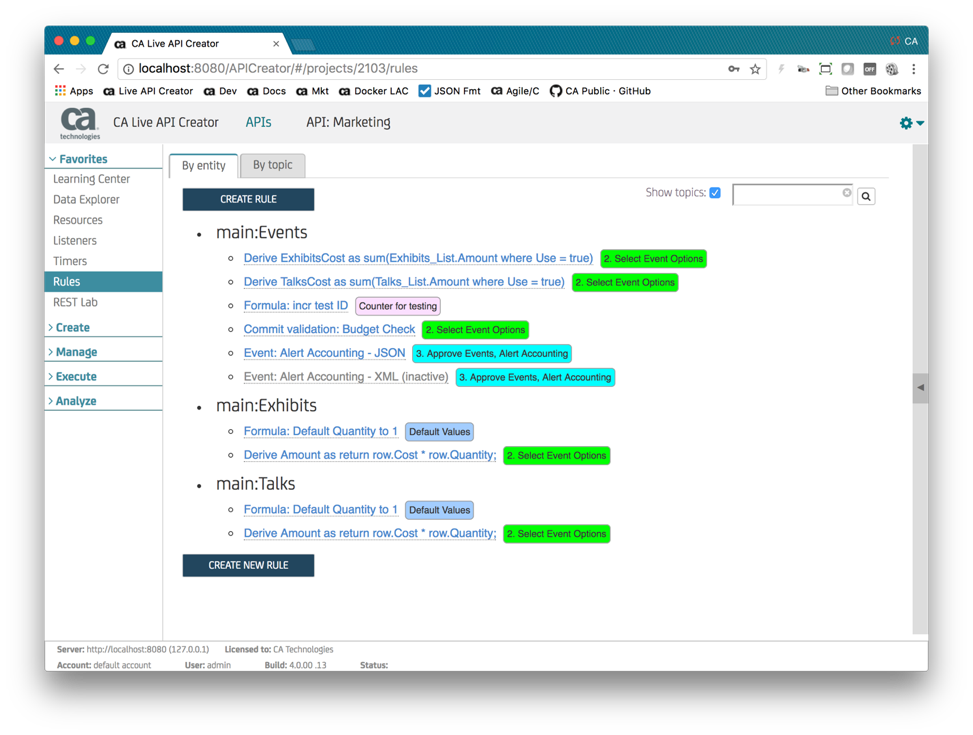
Task: Open Derive ExhibitsCost rule link
Action: click(x=418, y=258)
